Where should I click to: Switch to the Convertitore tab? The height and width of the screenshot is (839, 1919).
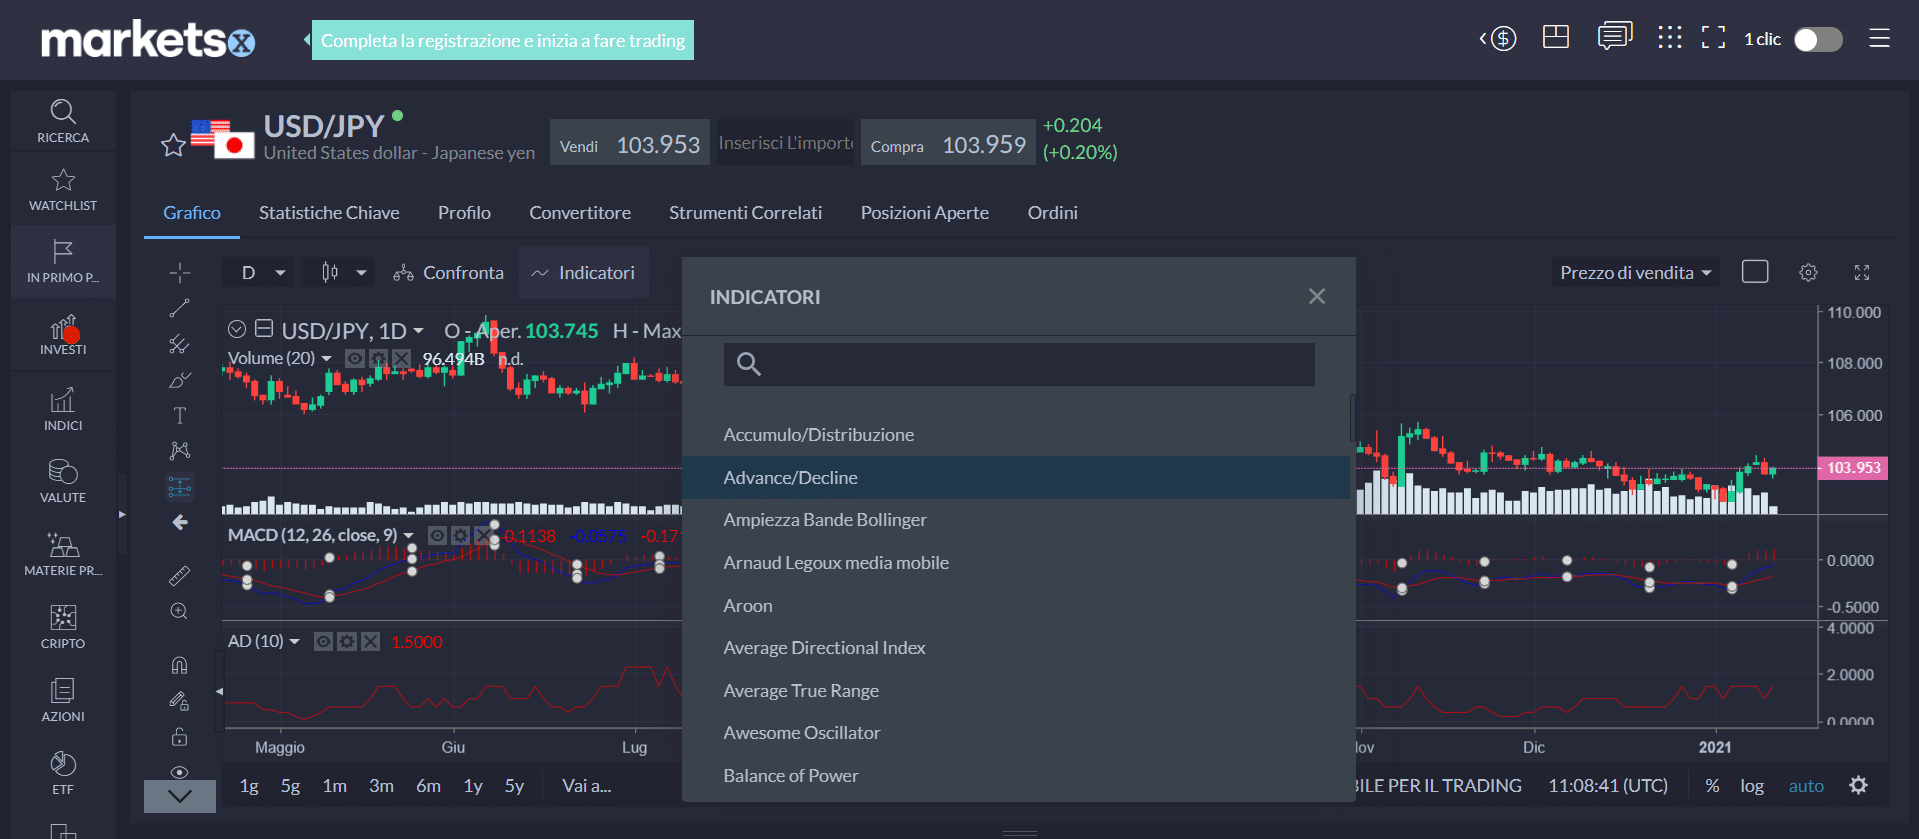pos(580,212)
